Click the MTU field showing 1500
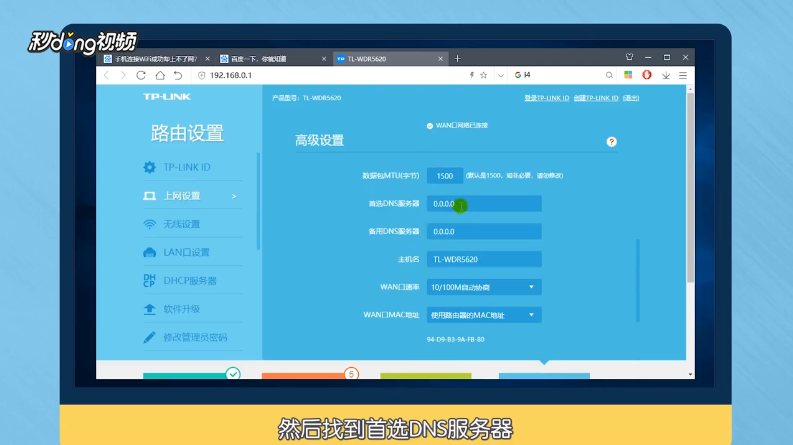 point(445,176)
